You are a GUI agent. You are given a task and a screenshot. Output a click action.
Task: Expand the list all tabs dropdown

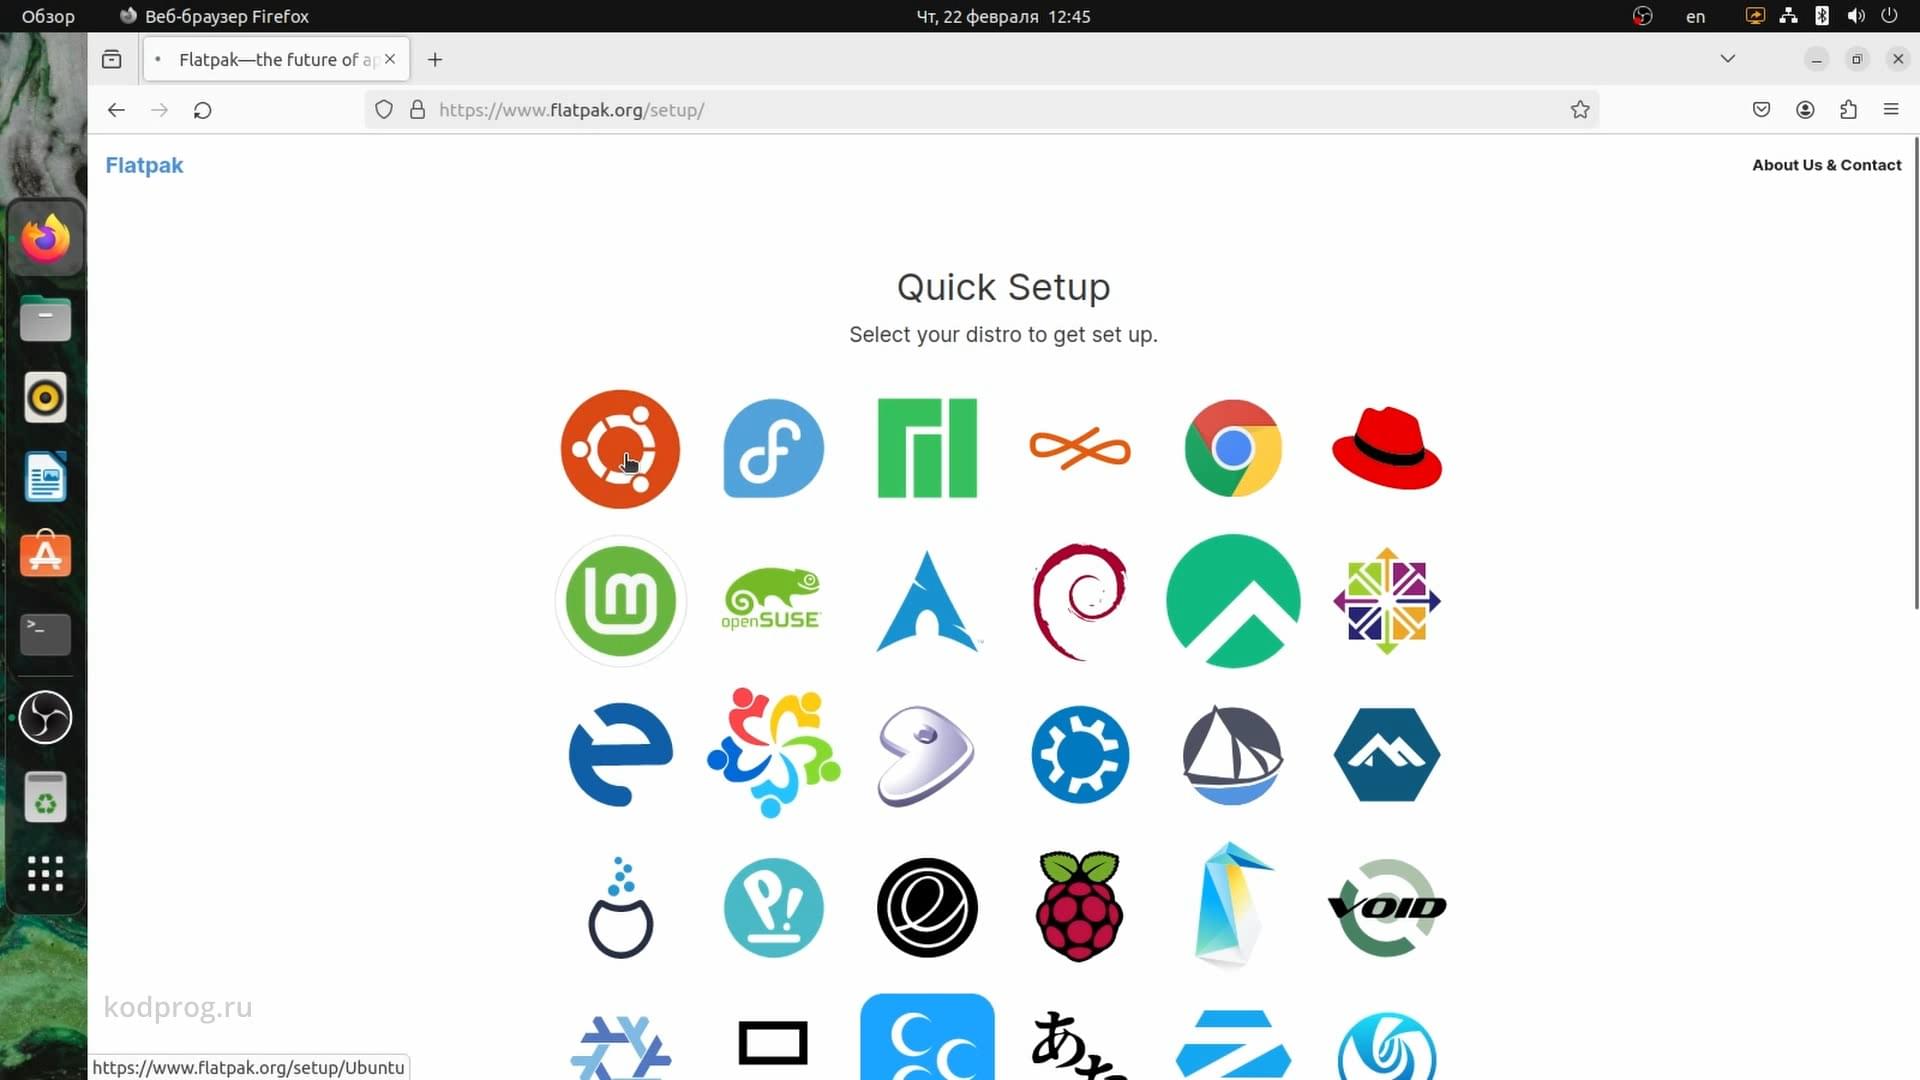tap(1728, 59)
